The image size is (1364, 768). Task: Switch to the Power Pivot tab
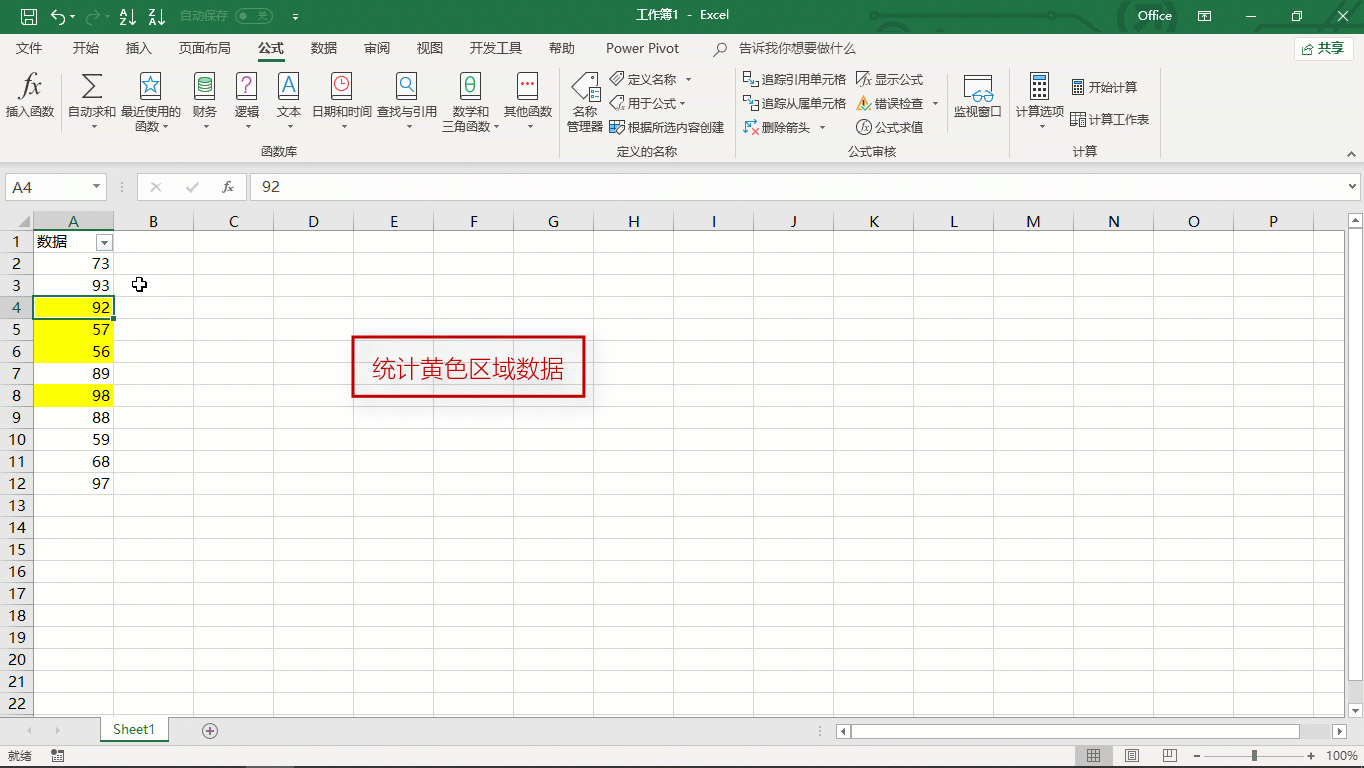[642, 48]
